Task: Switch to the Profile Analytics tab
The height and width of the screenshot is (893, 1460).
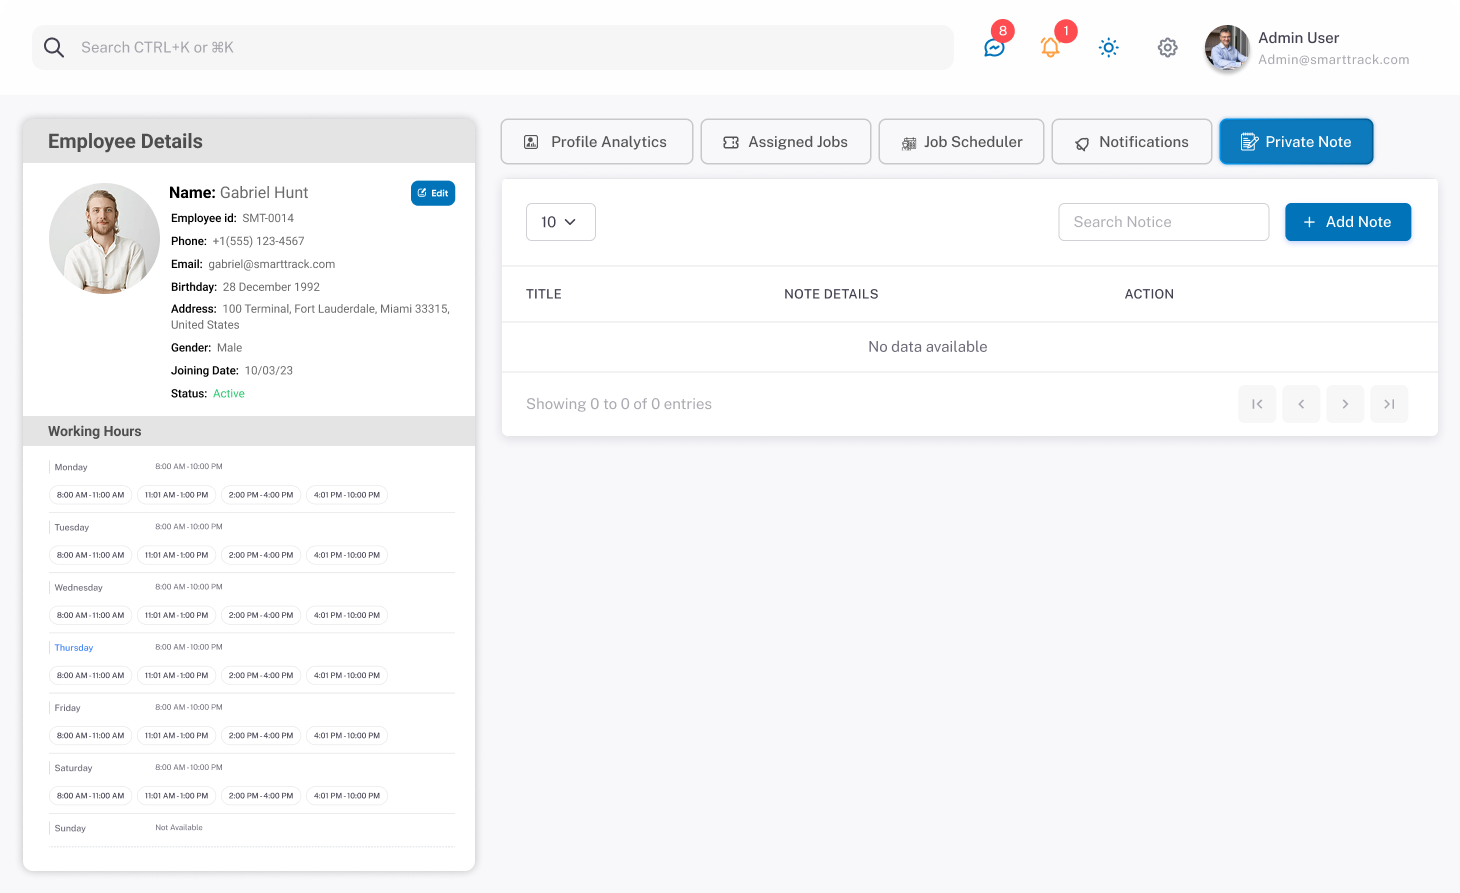Action: (x=596, y=142)
